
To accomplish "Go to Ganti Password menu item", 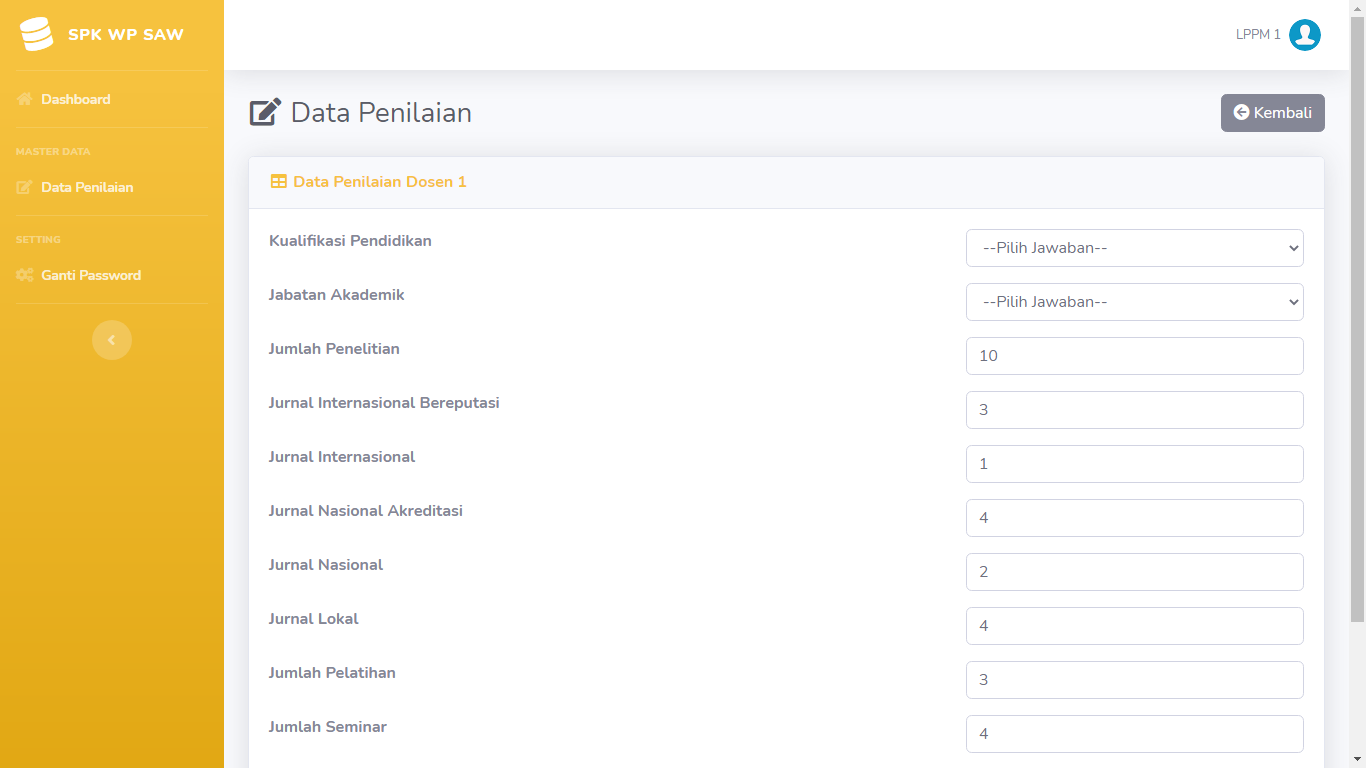I will click(x=91, y=275).
